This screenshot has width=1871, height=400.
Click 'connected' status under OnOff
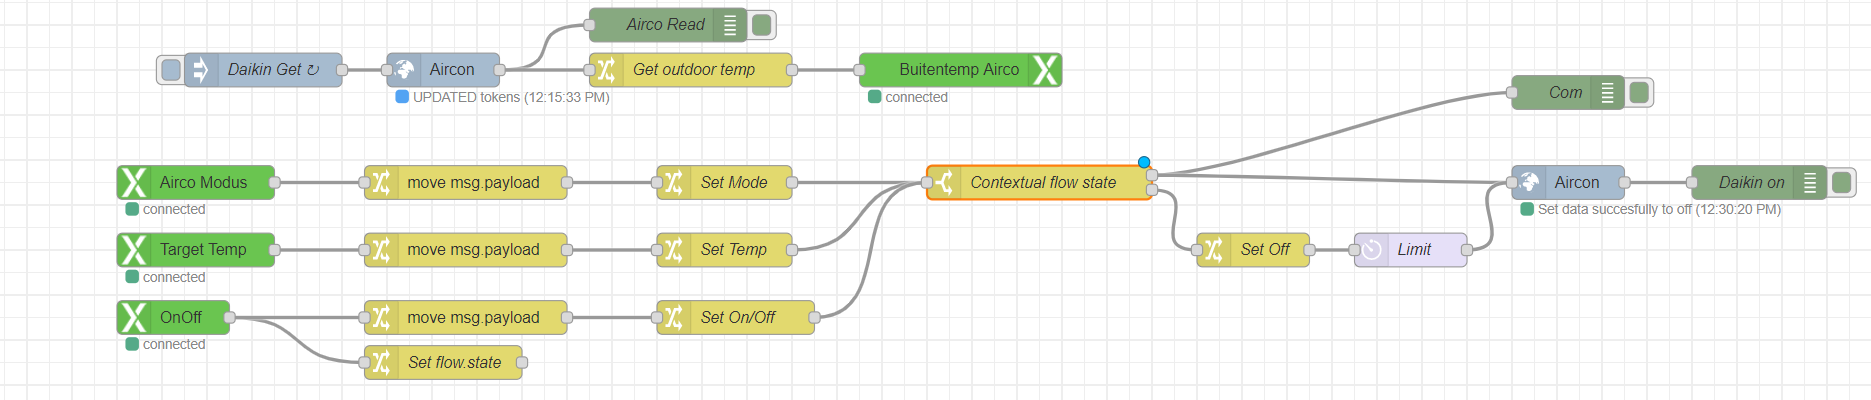coord(174,345)
